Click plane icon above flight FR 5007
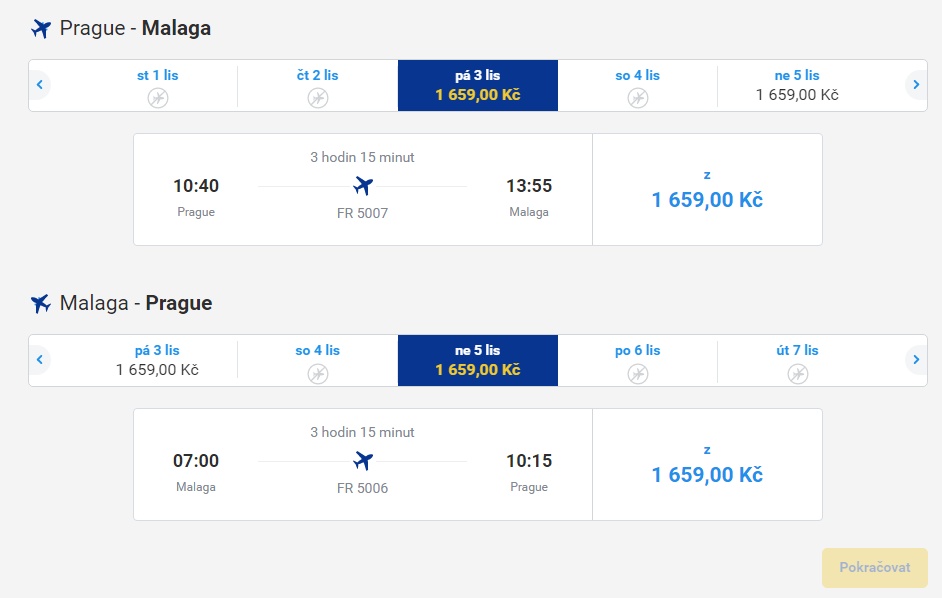This screenshot has width=942, height=598. tap(363, 186)
